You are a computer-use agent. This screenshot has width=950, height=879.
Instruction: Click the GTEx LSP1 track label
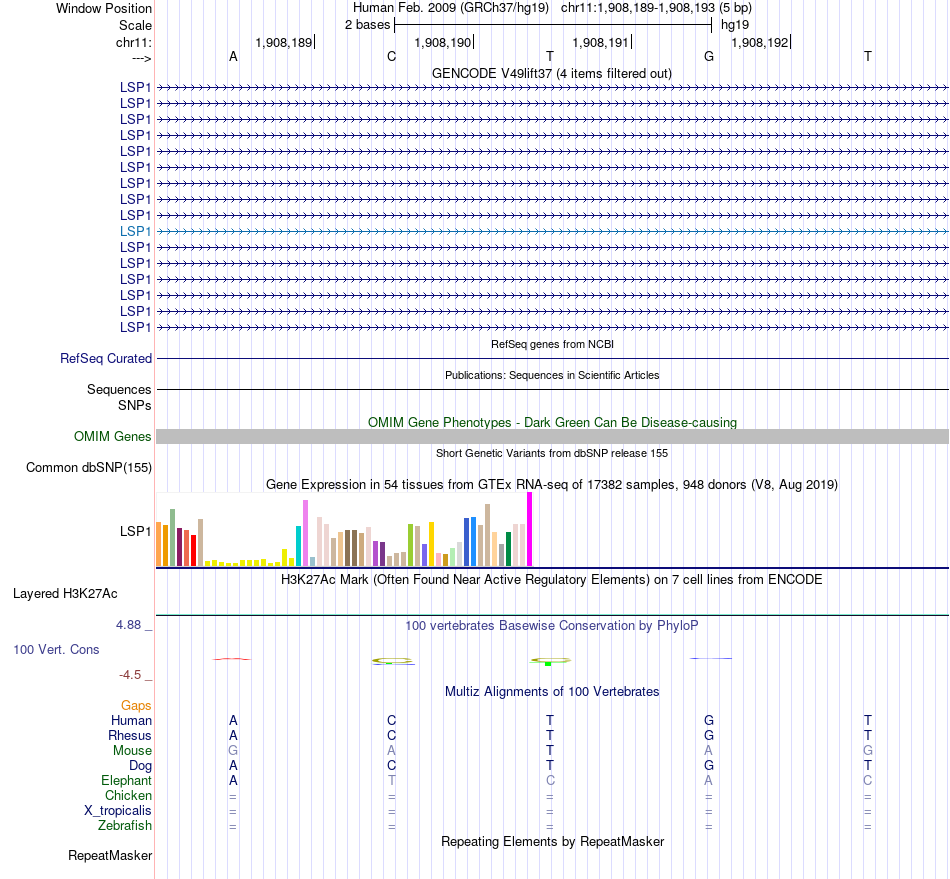(135, 531)
